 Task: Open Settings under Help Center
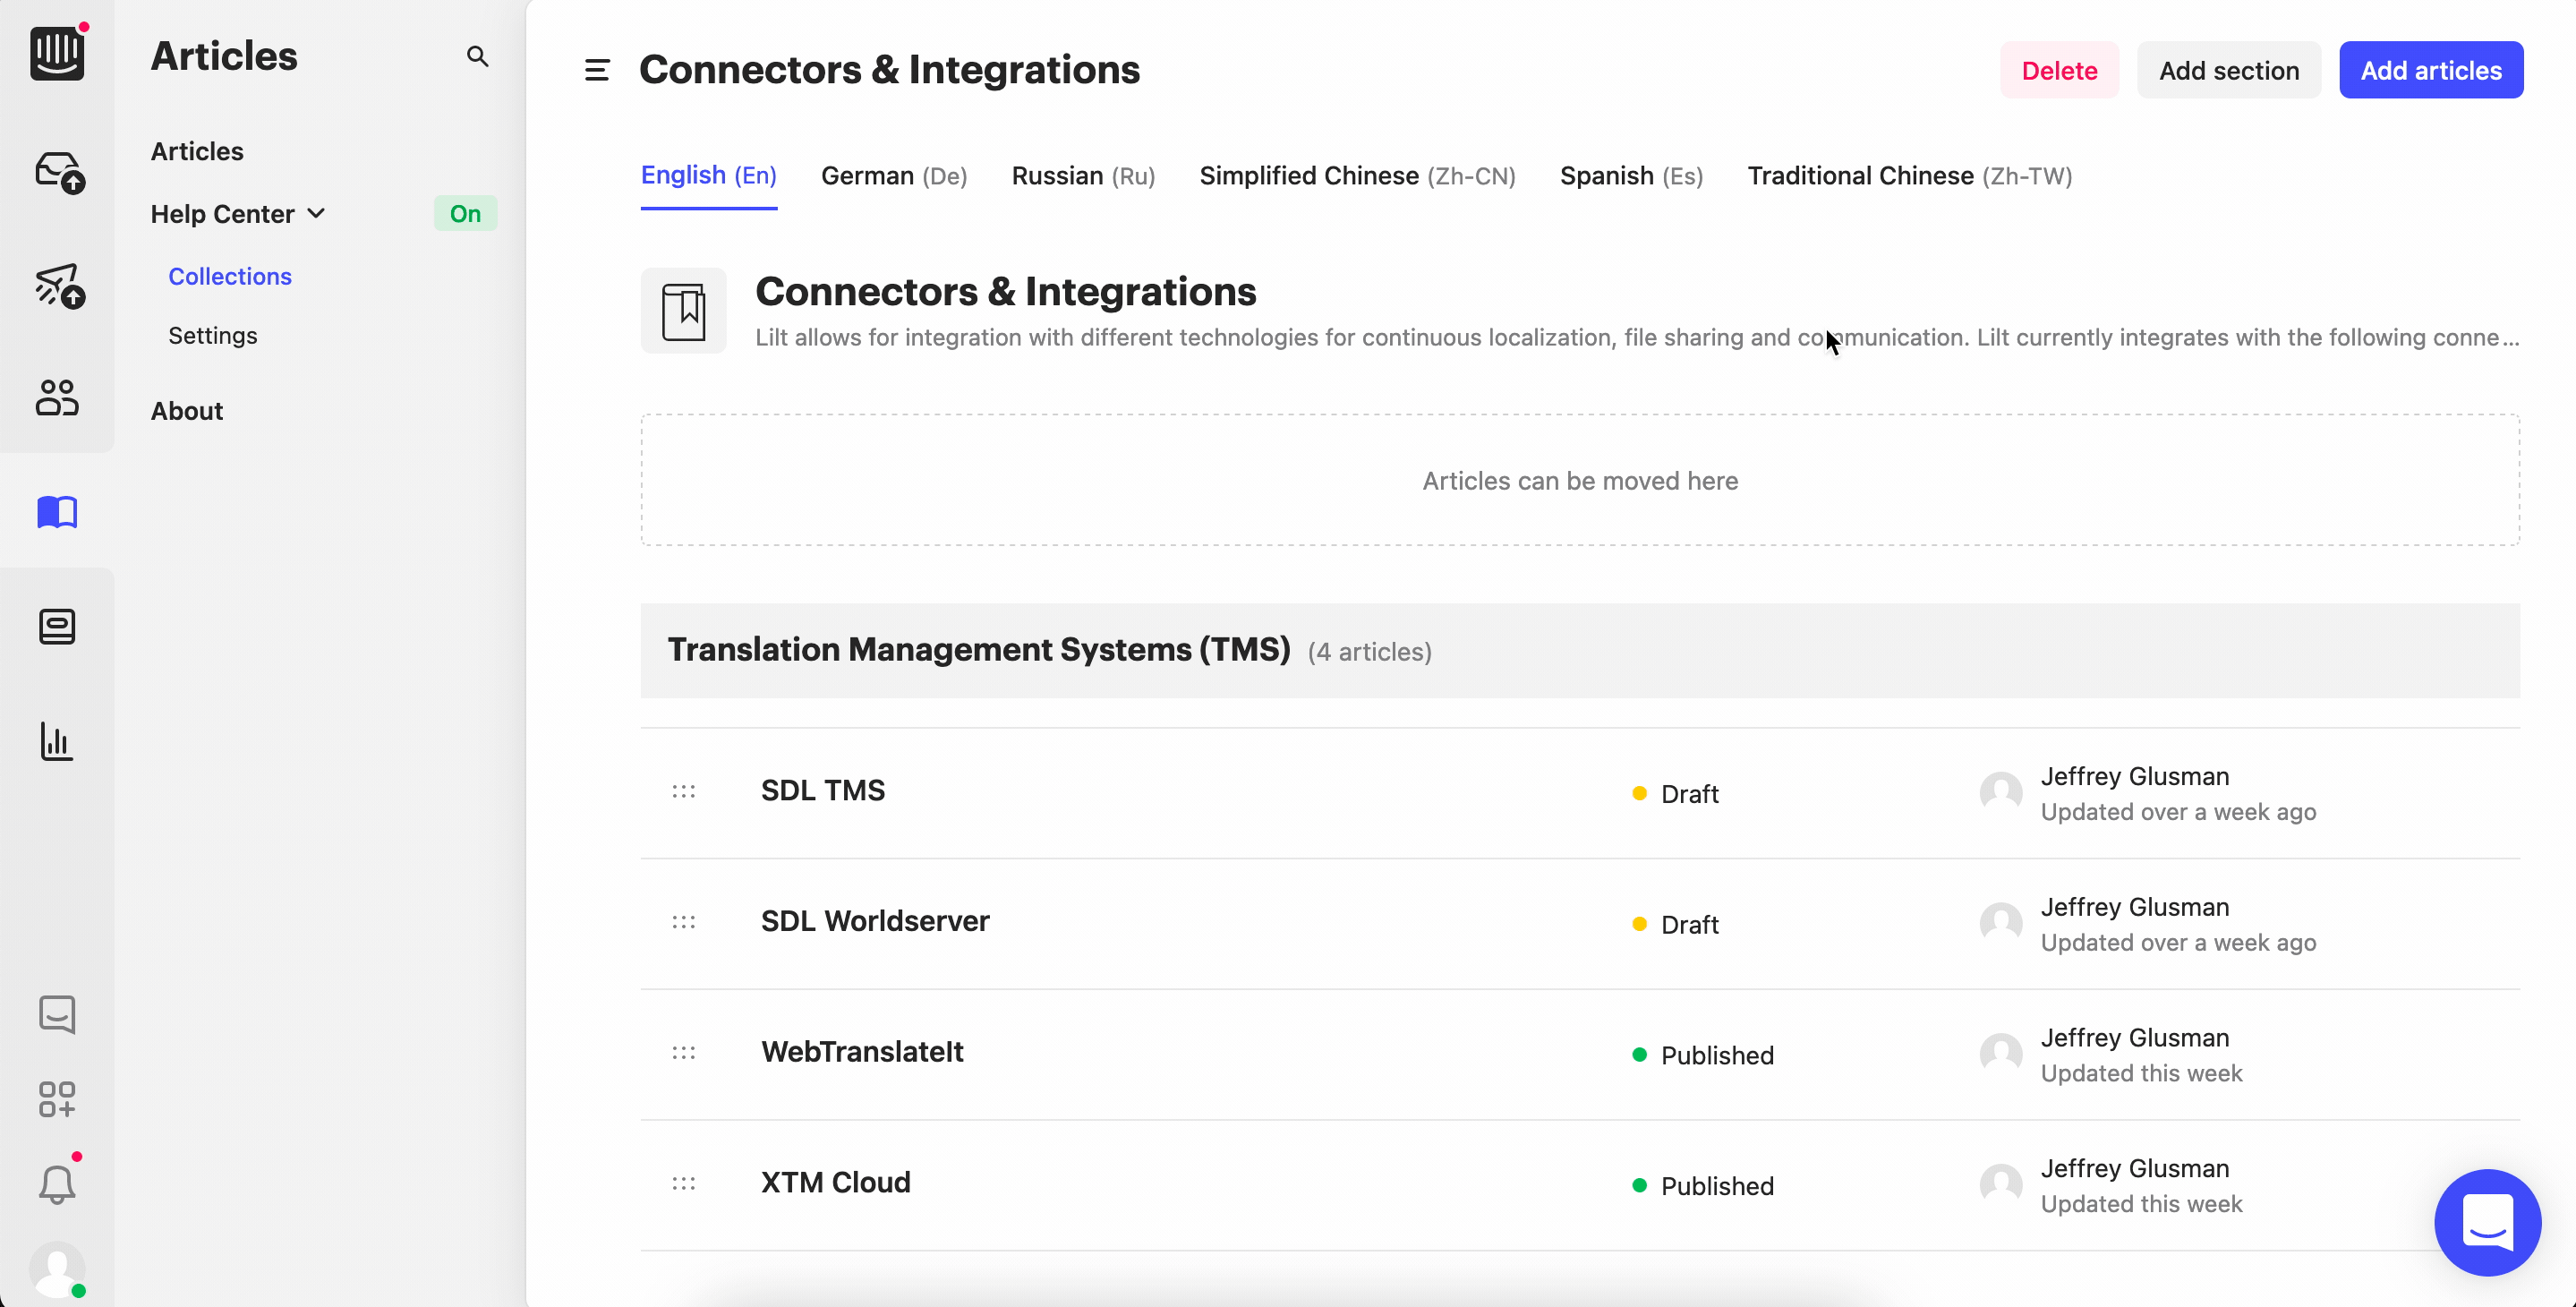(x=212, y=335)
